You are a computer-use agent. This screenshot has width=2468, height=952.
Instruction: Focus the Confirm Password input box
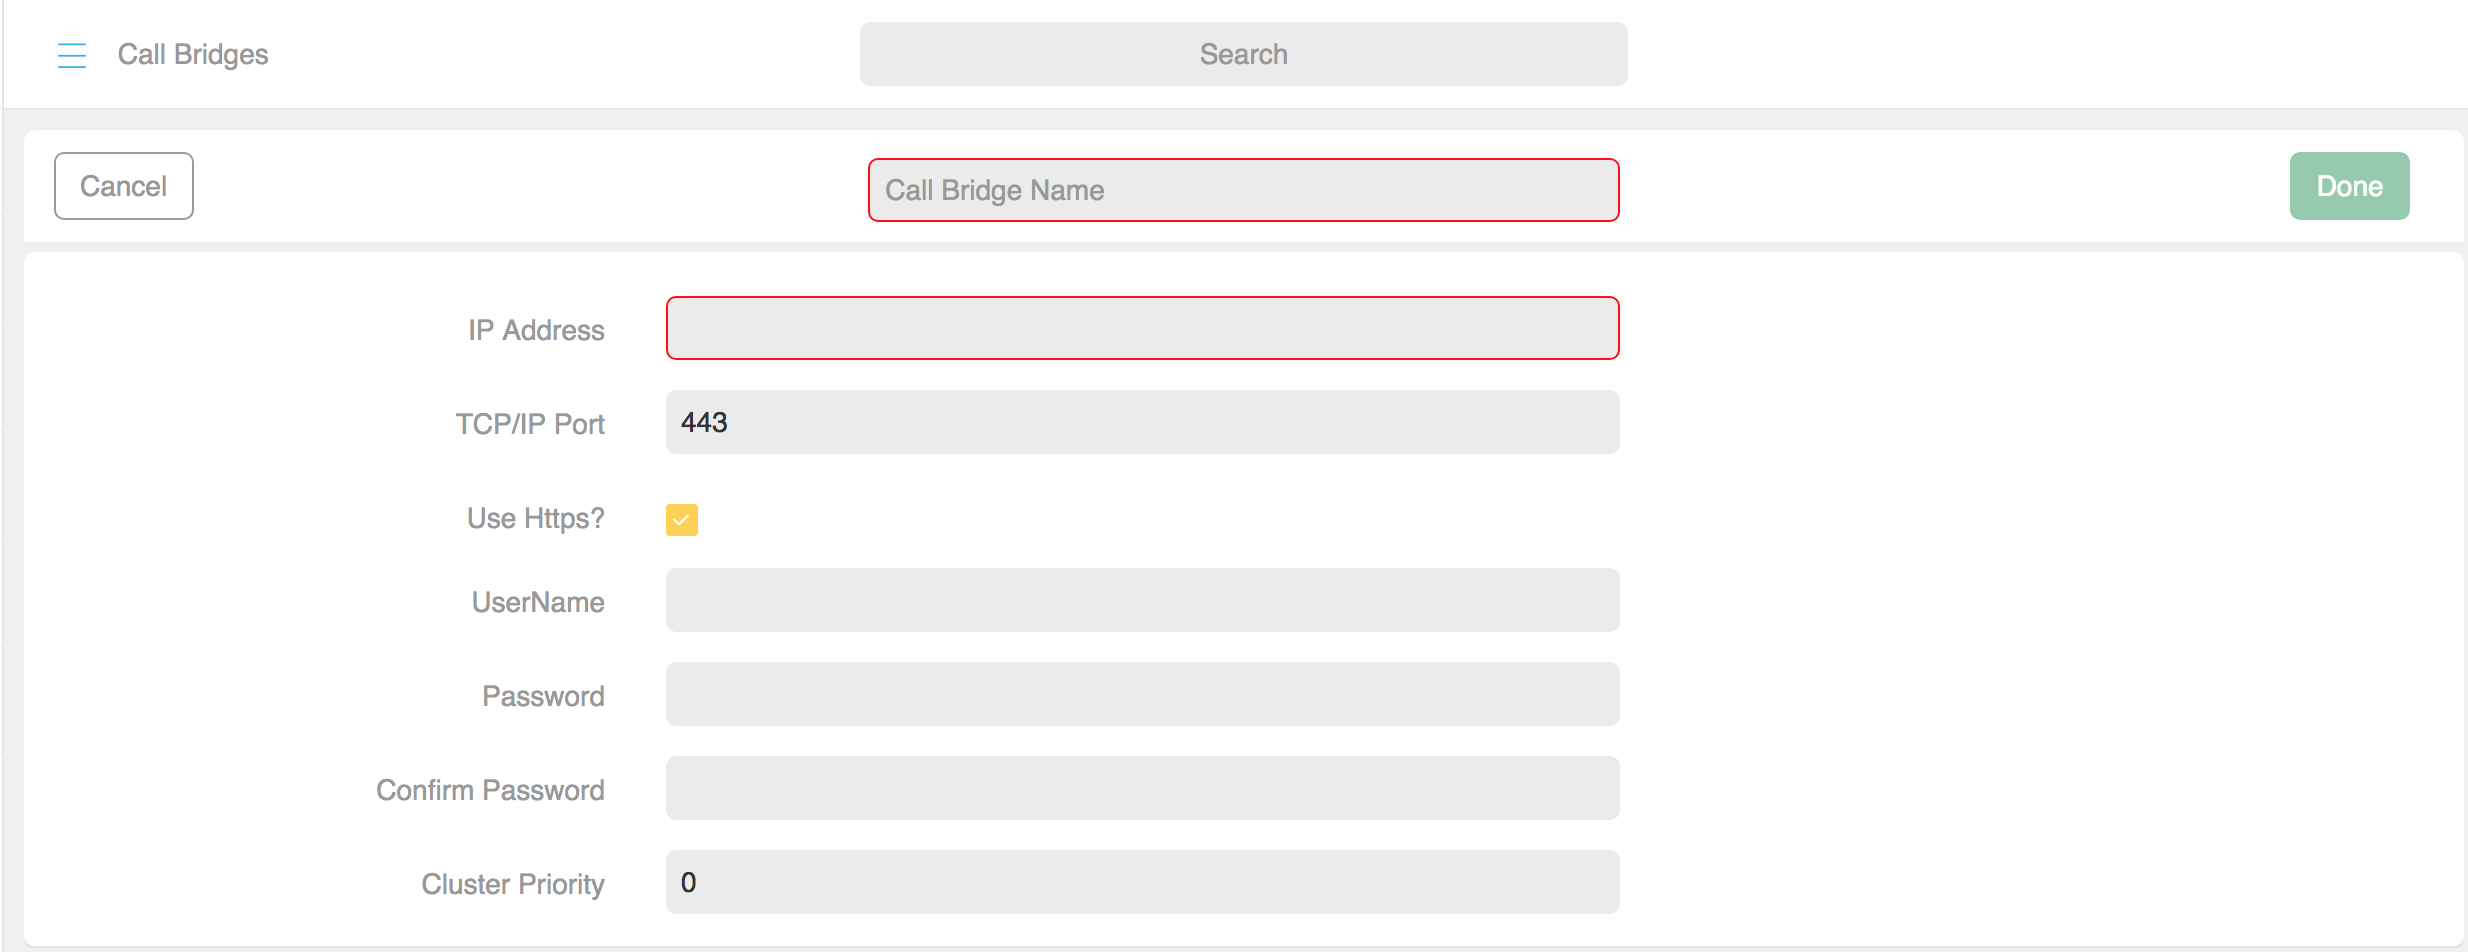(x=1142, y=788)
